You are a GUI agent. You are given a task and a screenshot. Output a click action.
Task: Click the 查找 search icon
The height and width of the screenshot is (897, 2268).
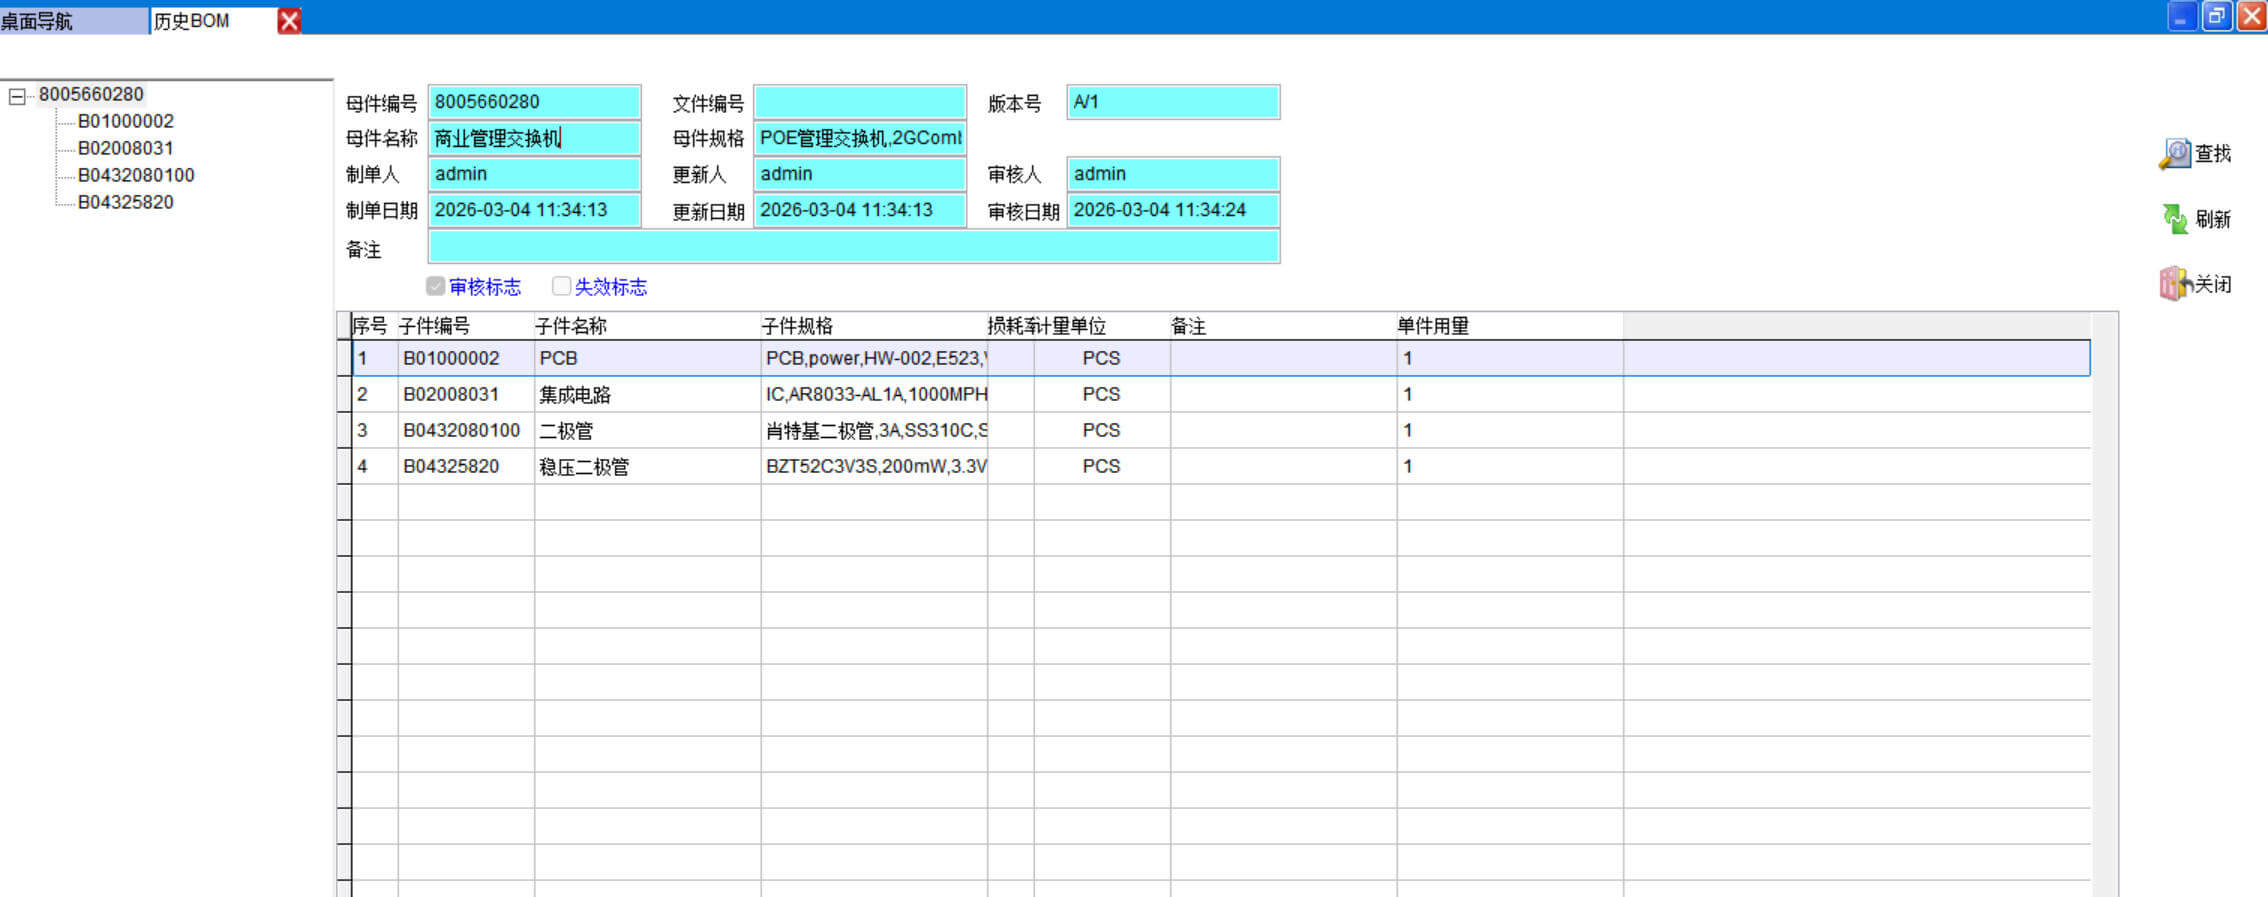click(x=2174, y=154)
